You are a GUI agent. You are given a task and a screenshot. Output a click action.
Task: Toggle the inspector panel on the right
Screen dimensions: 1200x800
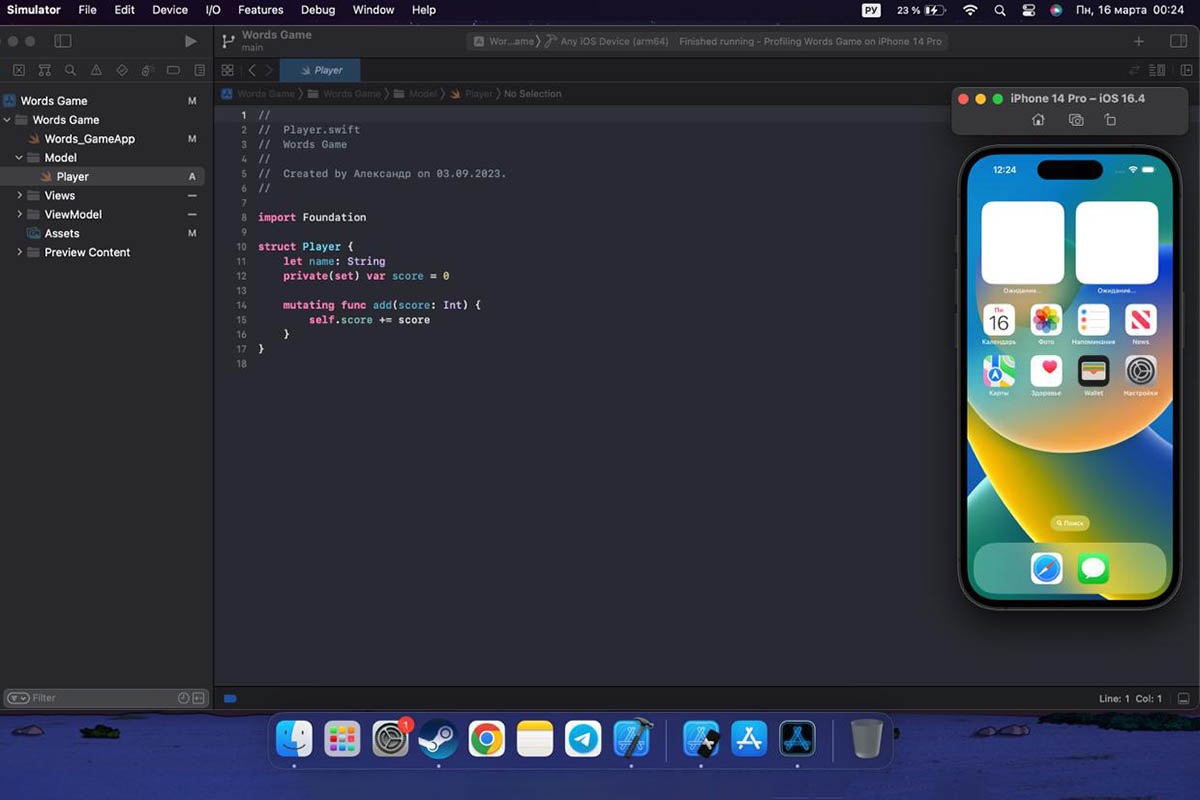point(1178,41)
